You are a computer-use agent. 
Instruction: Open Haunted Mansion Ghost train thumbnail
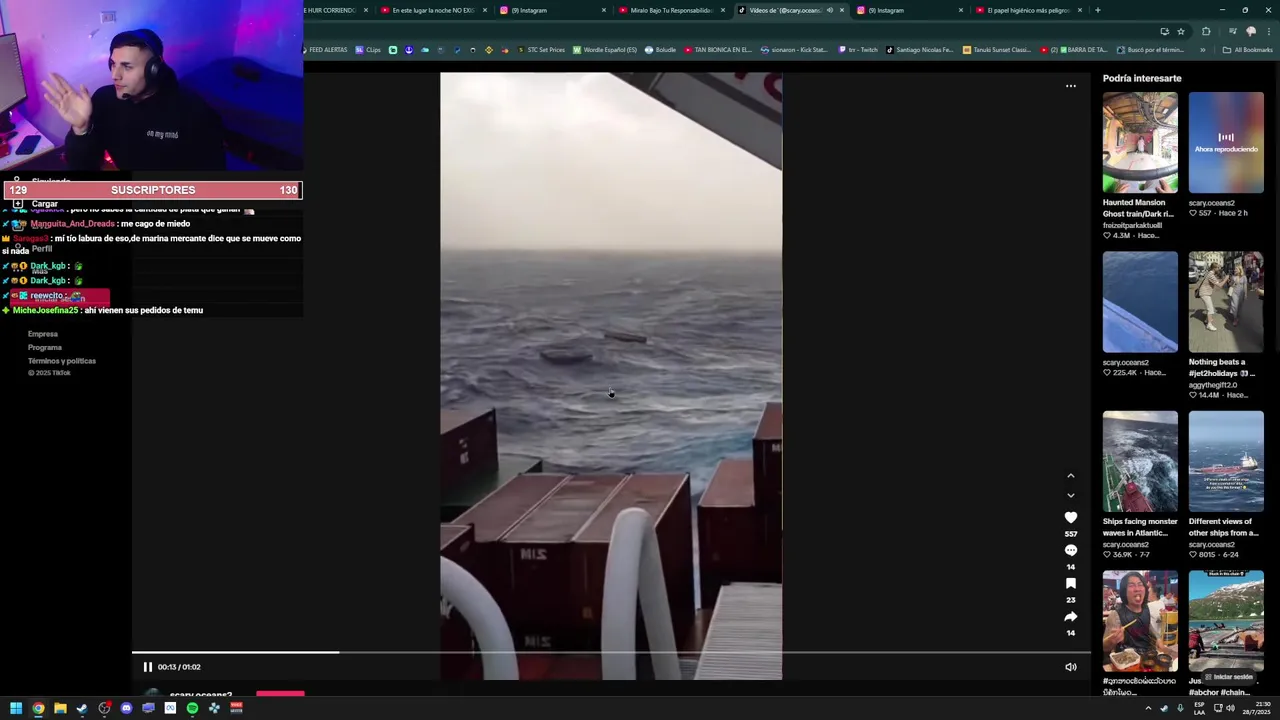[x=1140, y=142]
